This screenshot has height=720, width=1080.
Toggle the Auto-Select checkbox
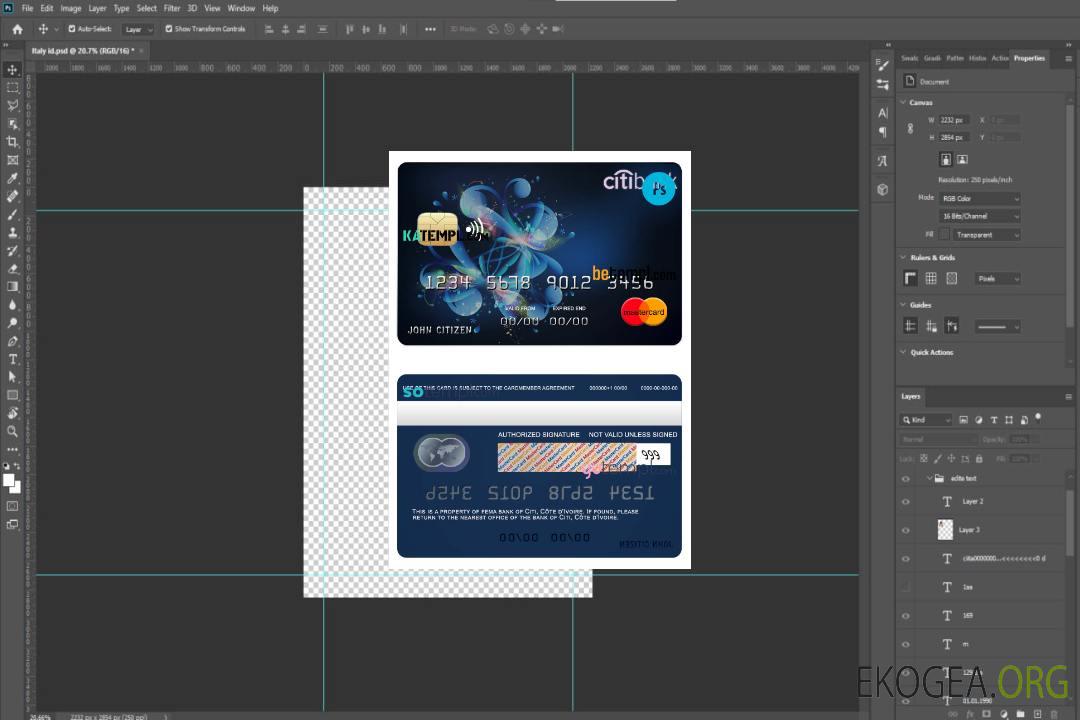(72, 29)
